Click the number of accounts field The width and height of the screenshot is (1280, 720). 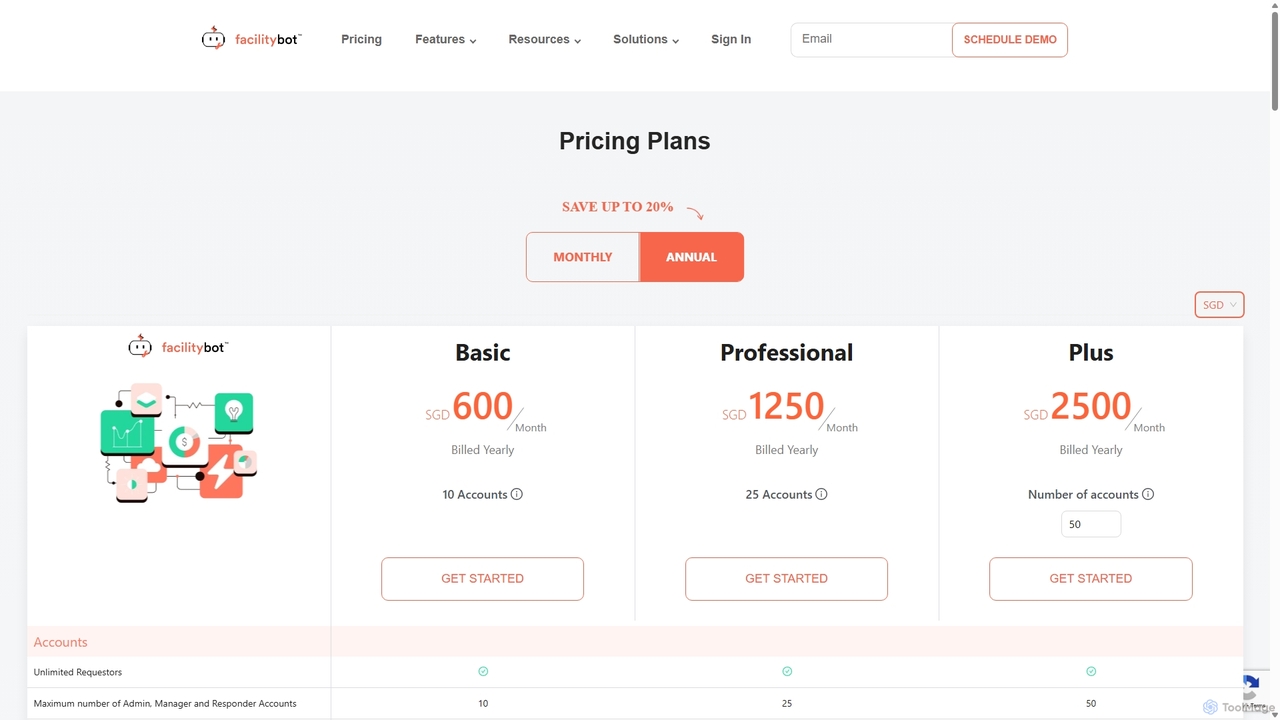coord(1090,524)
